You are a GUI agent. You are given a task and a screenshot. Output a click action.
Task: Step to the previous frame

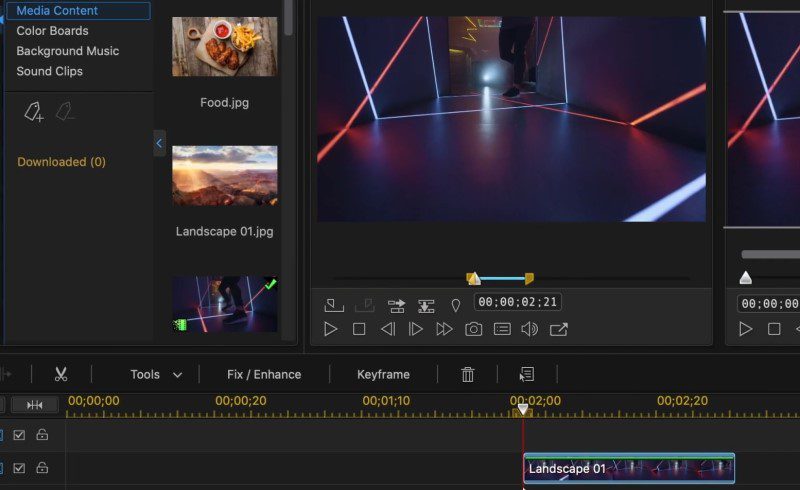388,329
